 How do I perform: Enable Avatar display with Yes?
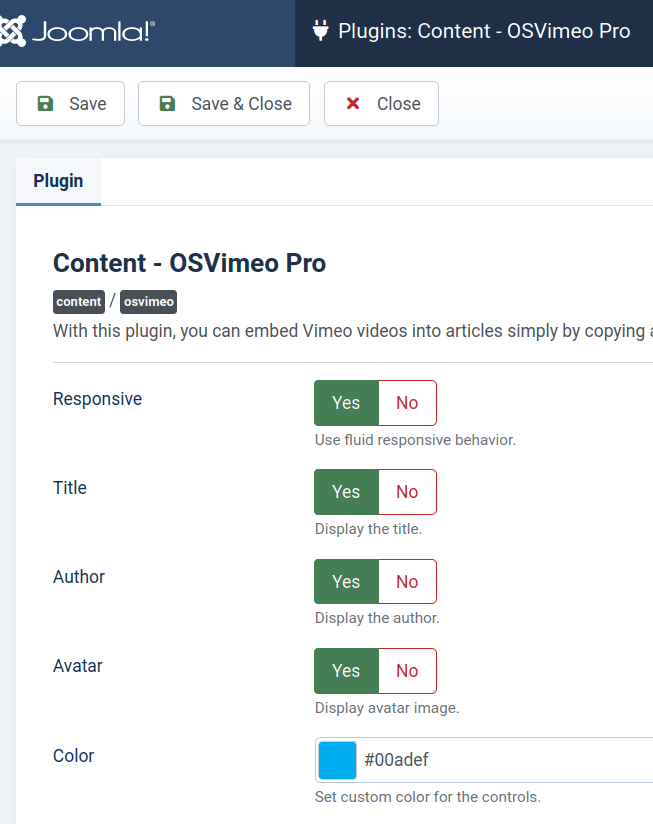(346, 670)
